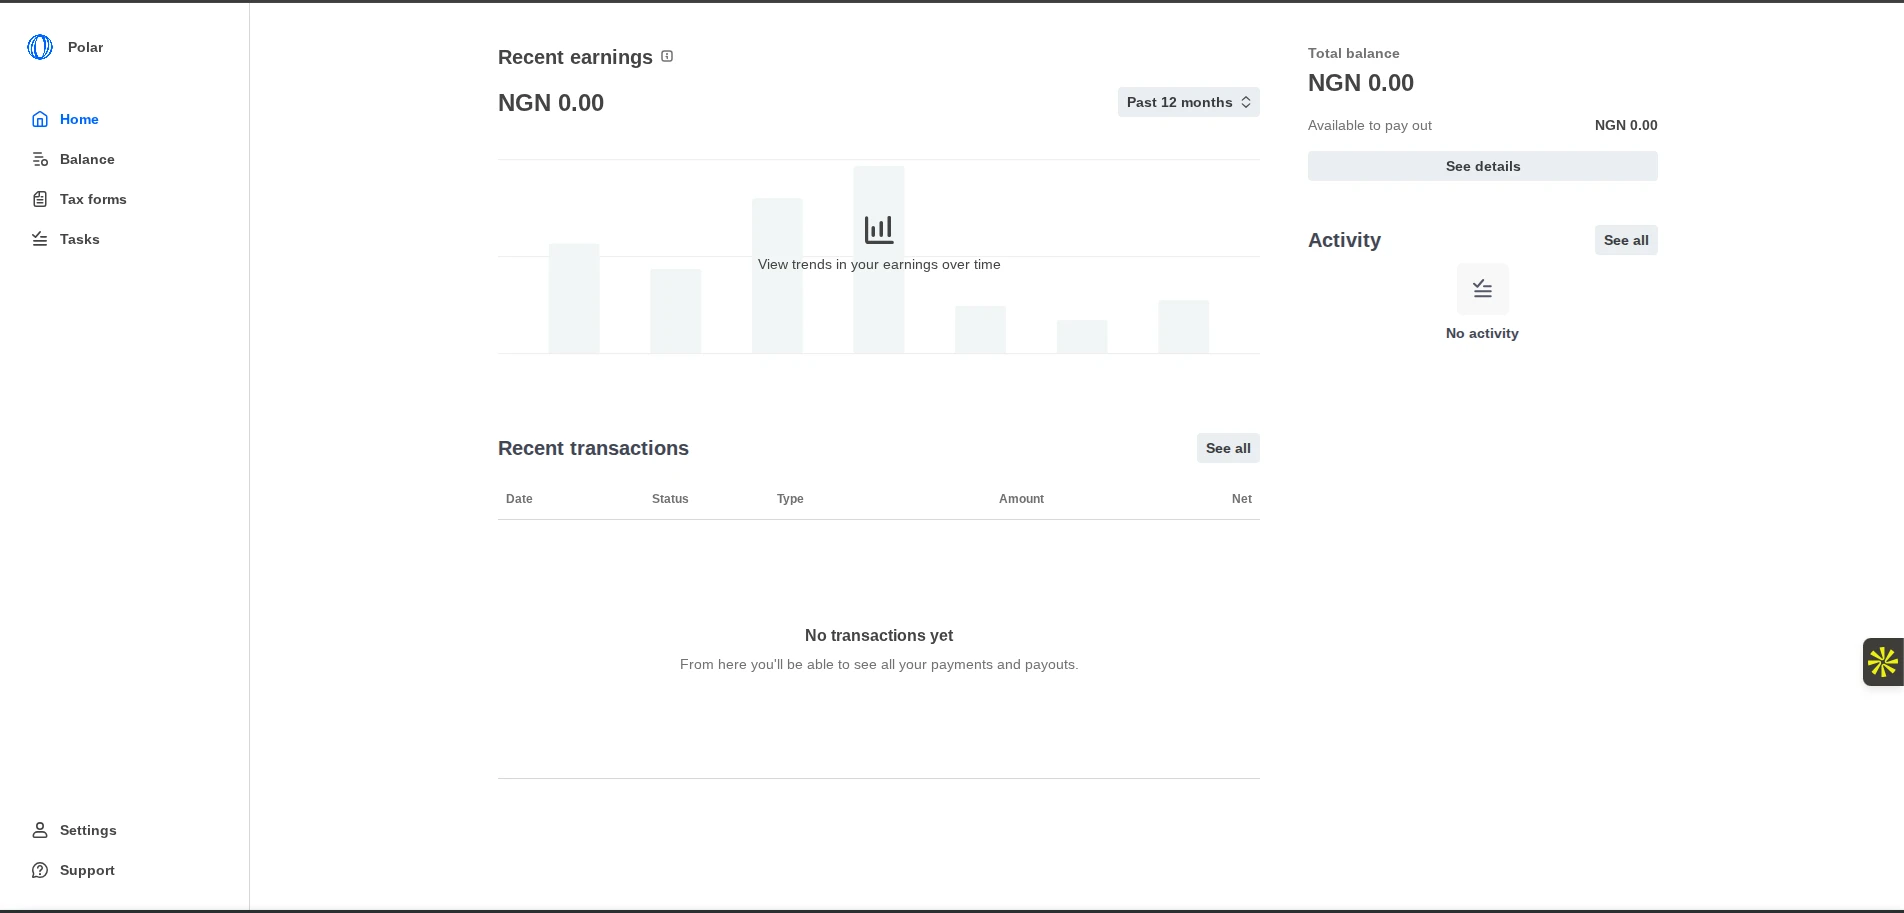
Task: Click the Home house icon in sidebar
Action: (40, 119)
